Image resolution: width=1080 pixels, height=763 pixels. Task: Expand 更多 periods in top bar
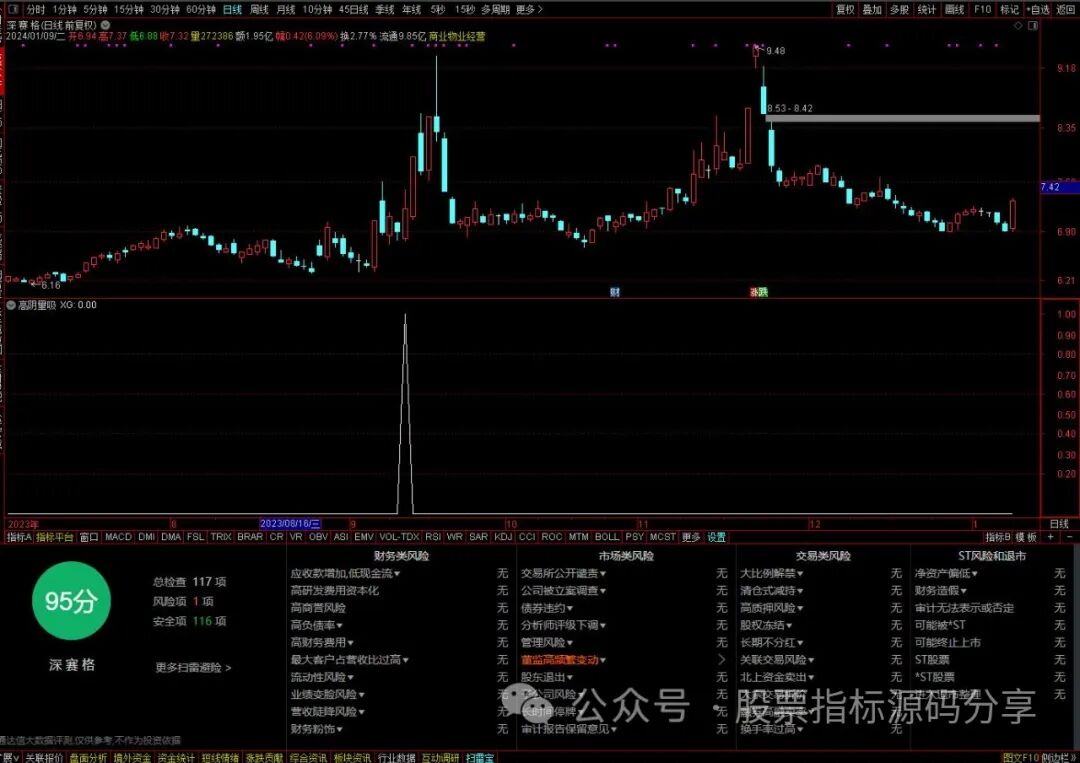(x=529, y=10)
